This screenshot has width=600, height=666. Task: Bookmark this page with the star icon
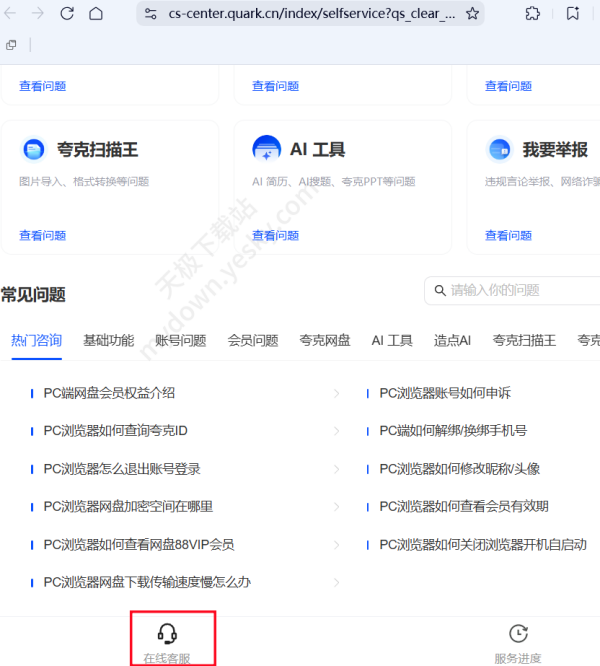tap(472, 14)
